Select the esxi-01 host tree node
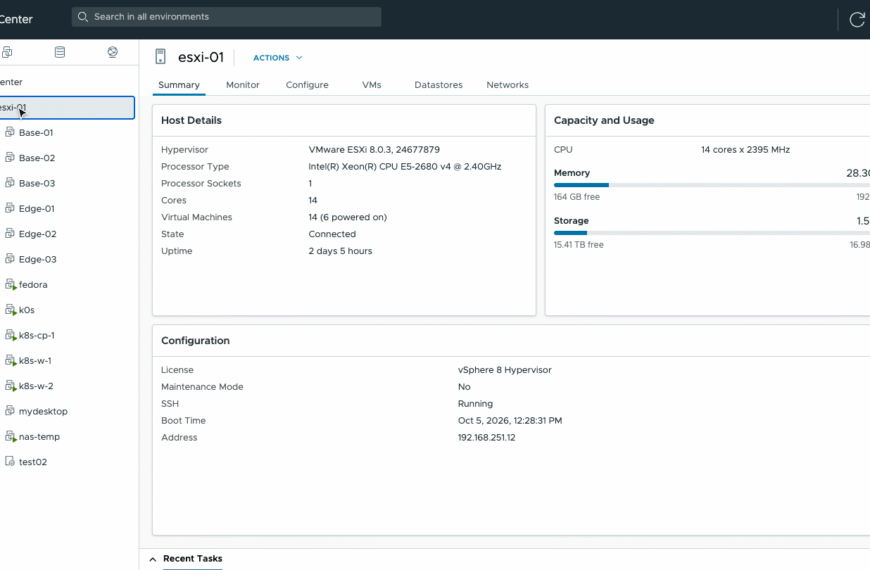The height and width of the screenshot is (570, 870). click(x=67, y=108)
